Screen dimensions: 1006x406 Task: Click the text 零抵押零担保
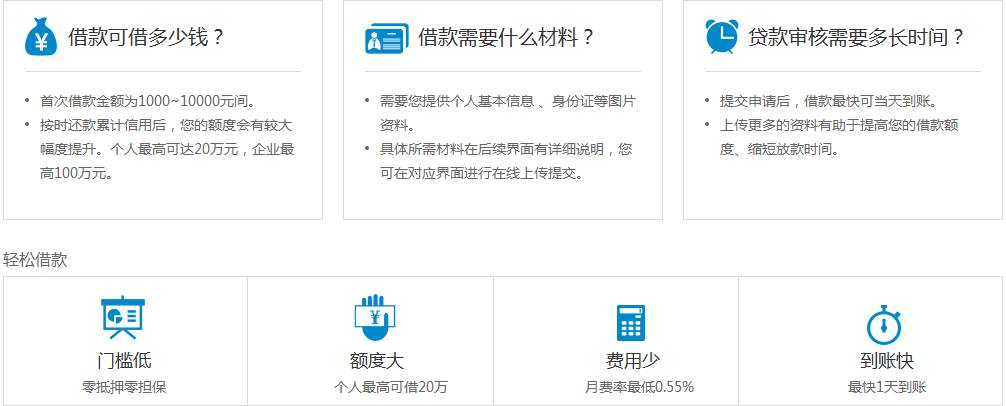click(124, 387)
